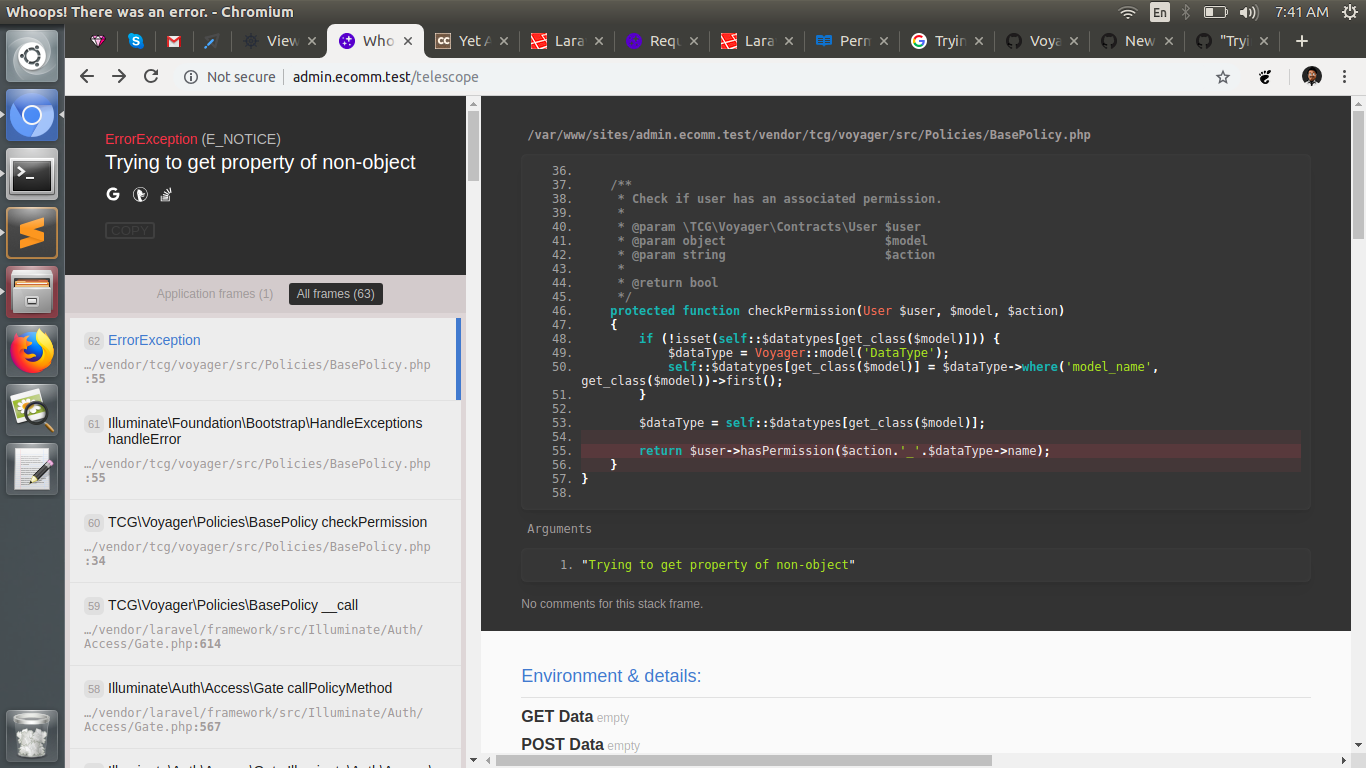1366x768 pixels.
Task: Search the error on Google
Action: [x=113, y=194]
